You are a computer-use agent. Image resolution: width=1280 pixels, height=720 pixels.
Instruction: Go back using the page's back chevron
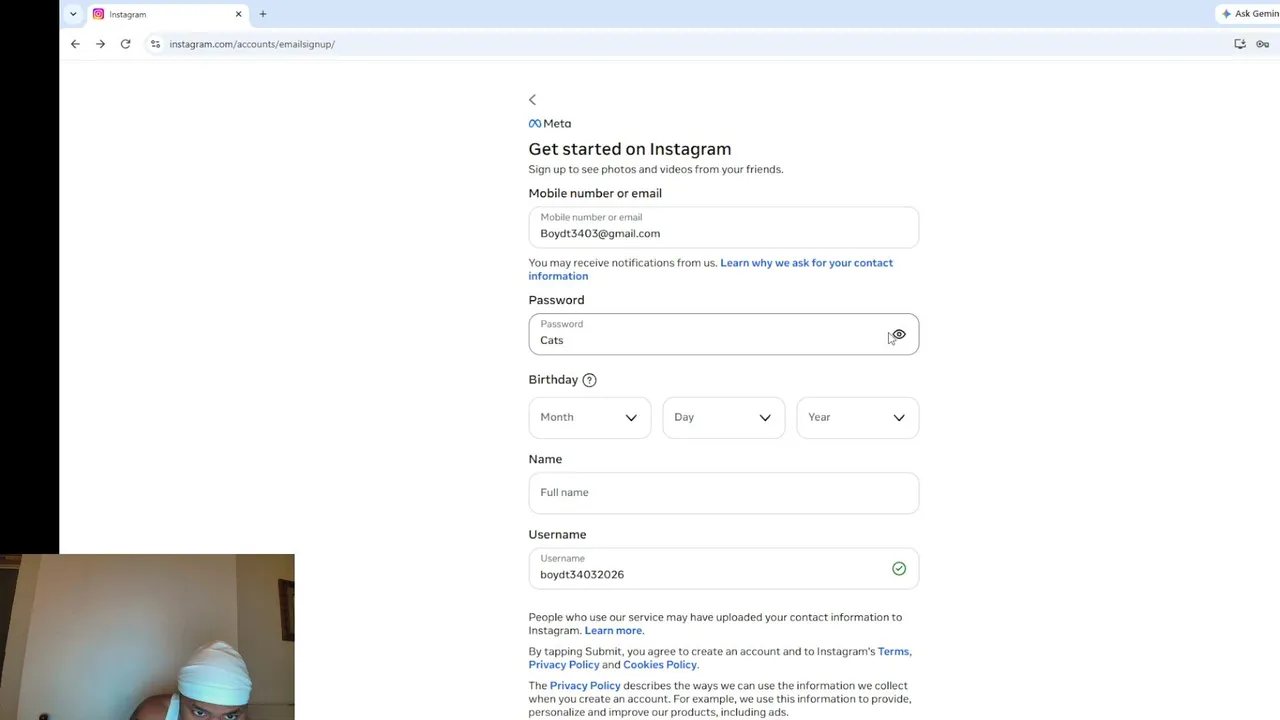tap(532, 100)
